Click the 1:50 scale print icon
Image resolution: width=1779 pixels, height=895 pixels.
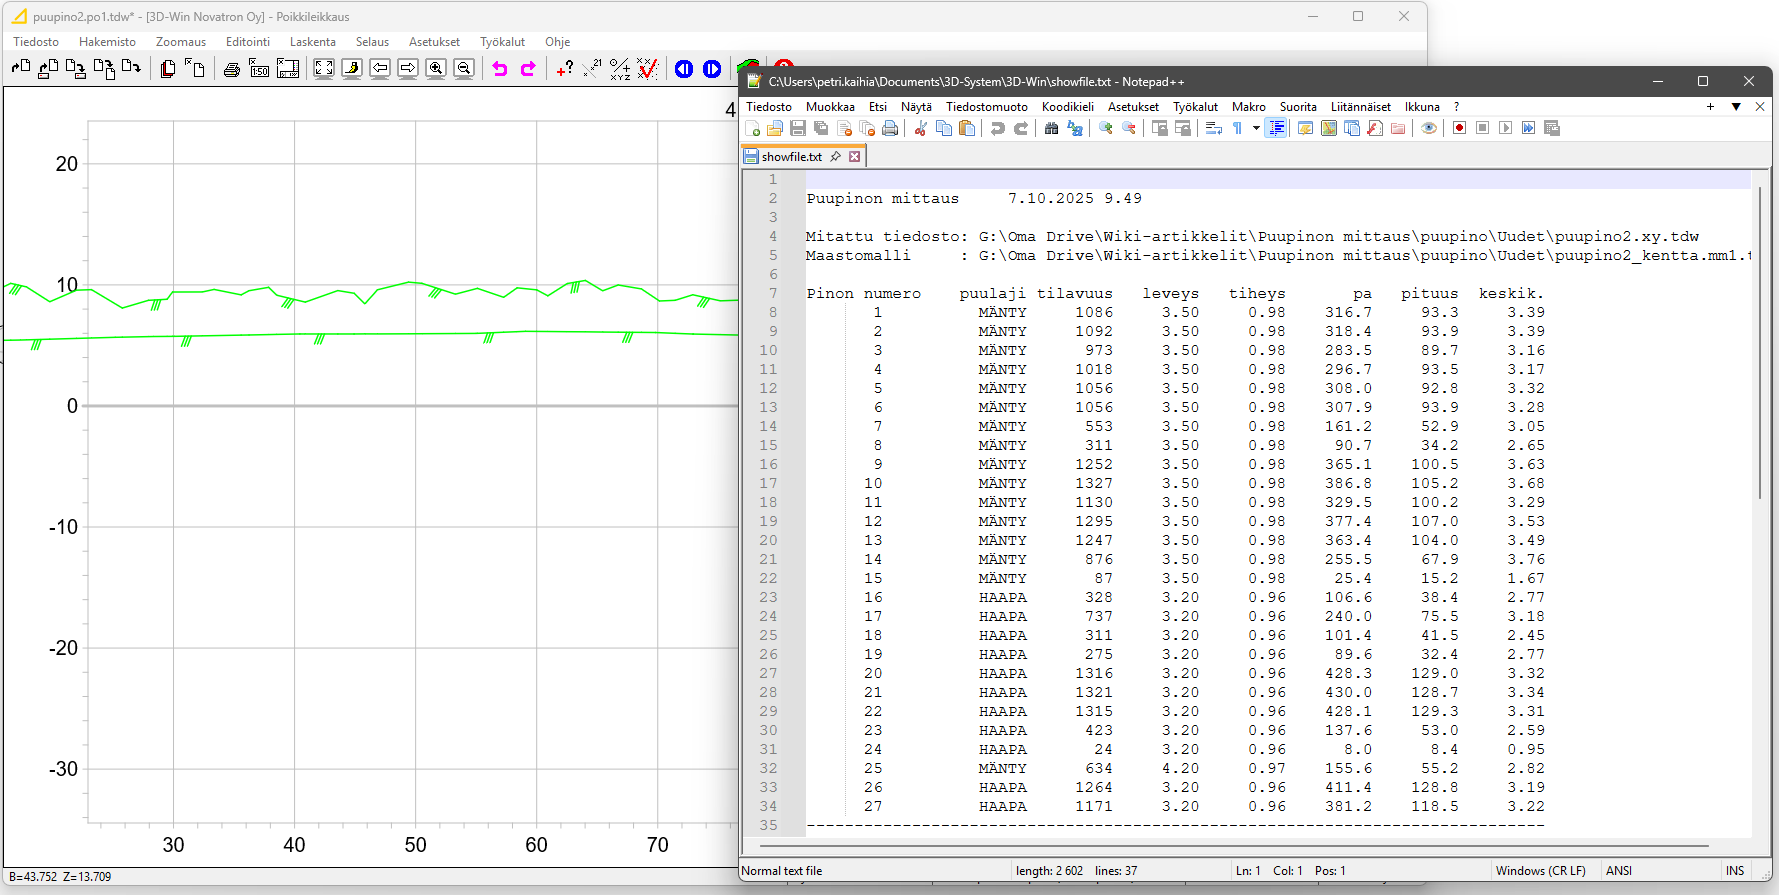point(260,68)
